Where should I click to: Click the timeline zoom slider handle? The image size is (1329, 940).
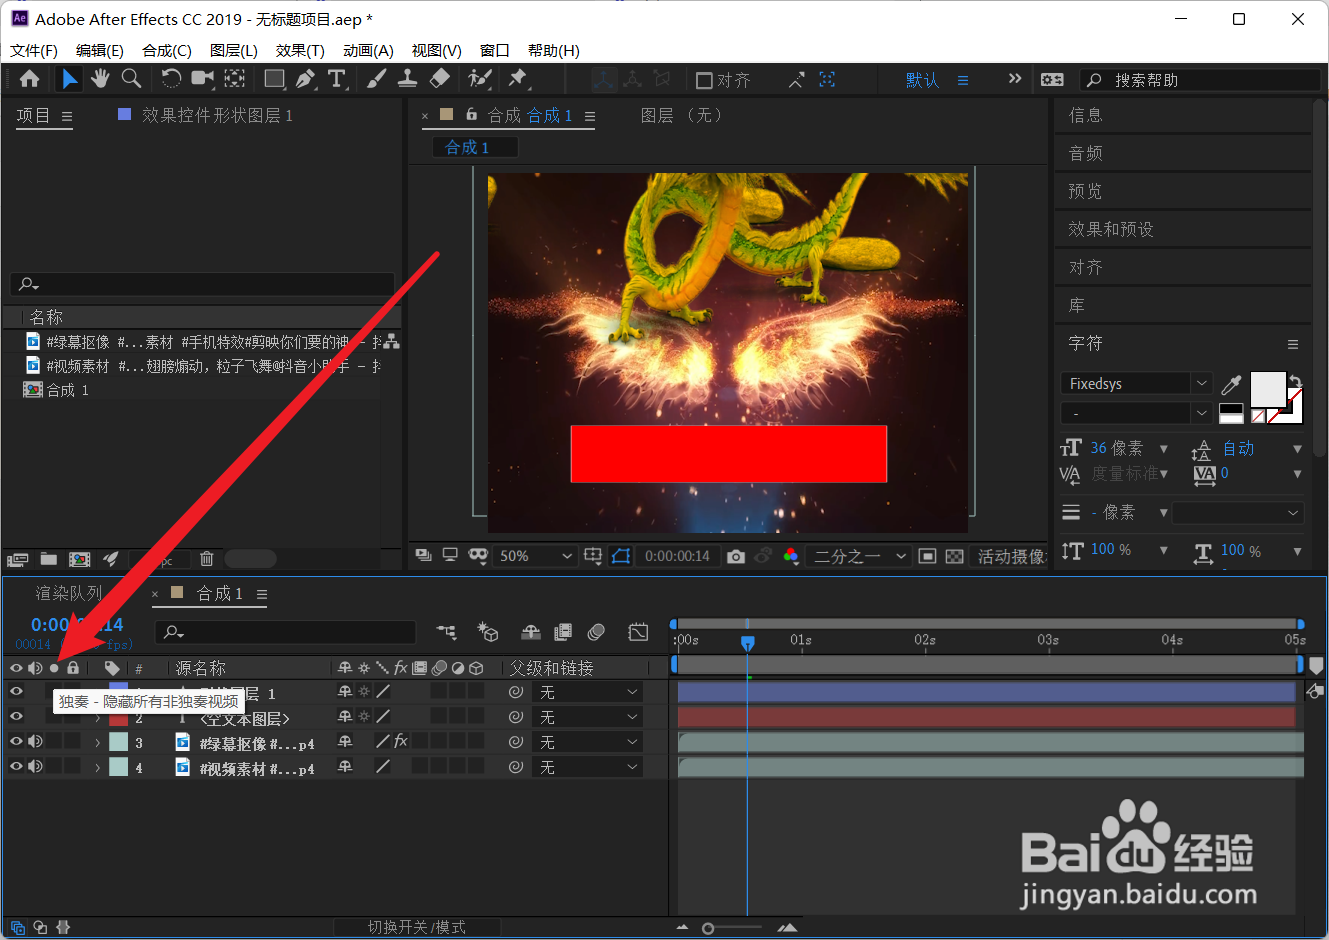708,928
